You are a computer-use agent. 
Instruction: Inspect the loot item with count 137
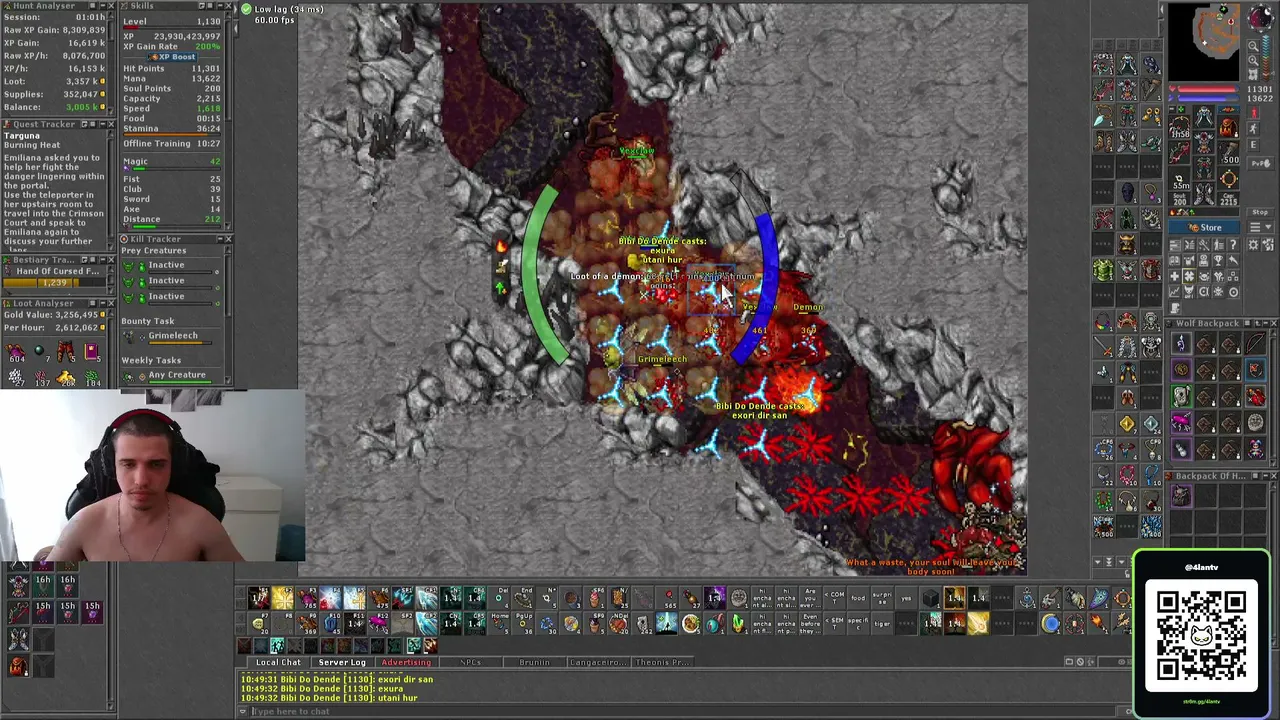(41, 377)
